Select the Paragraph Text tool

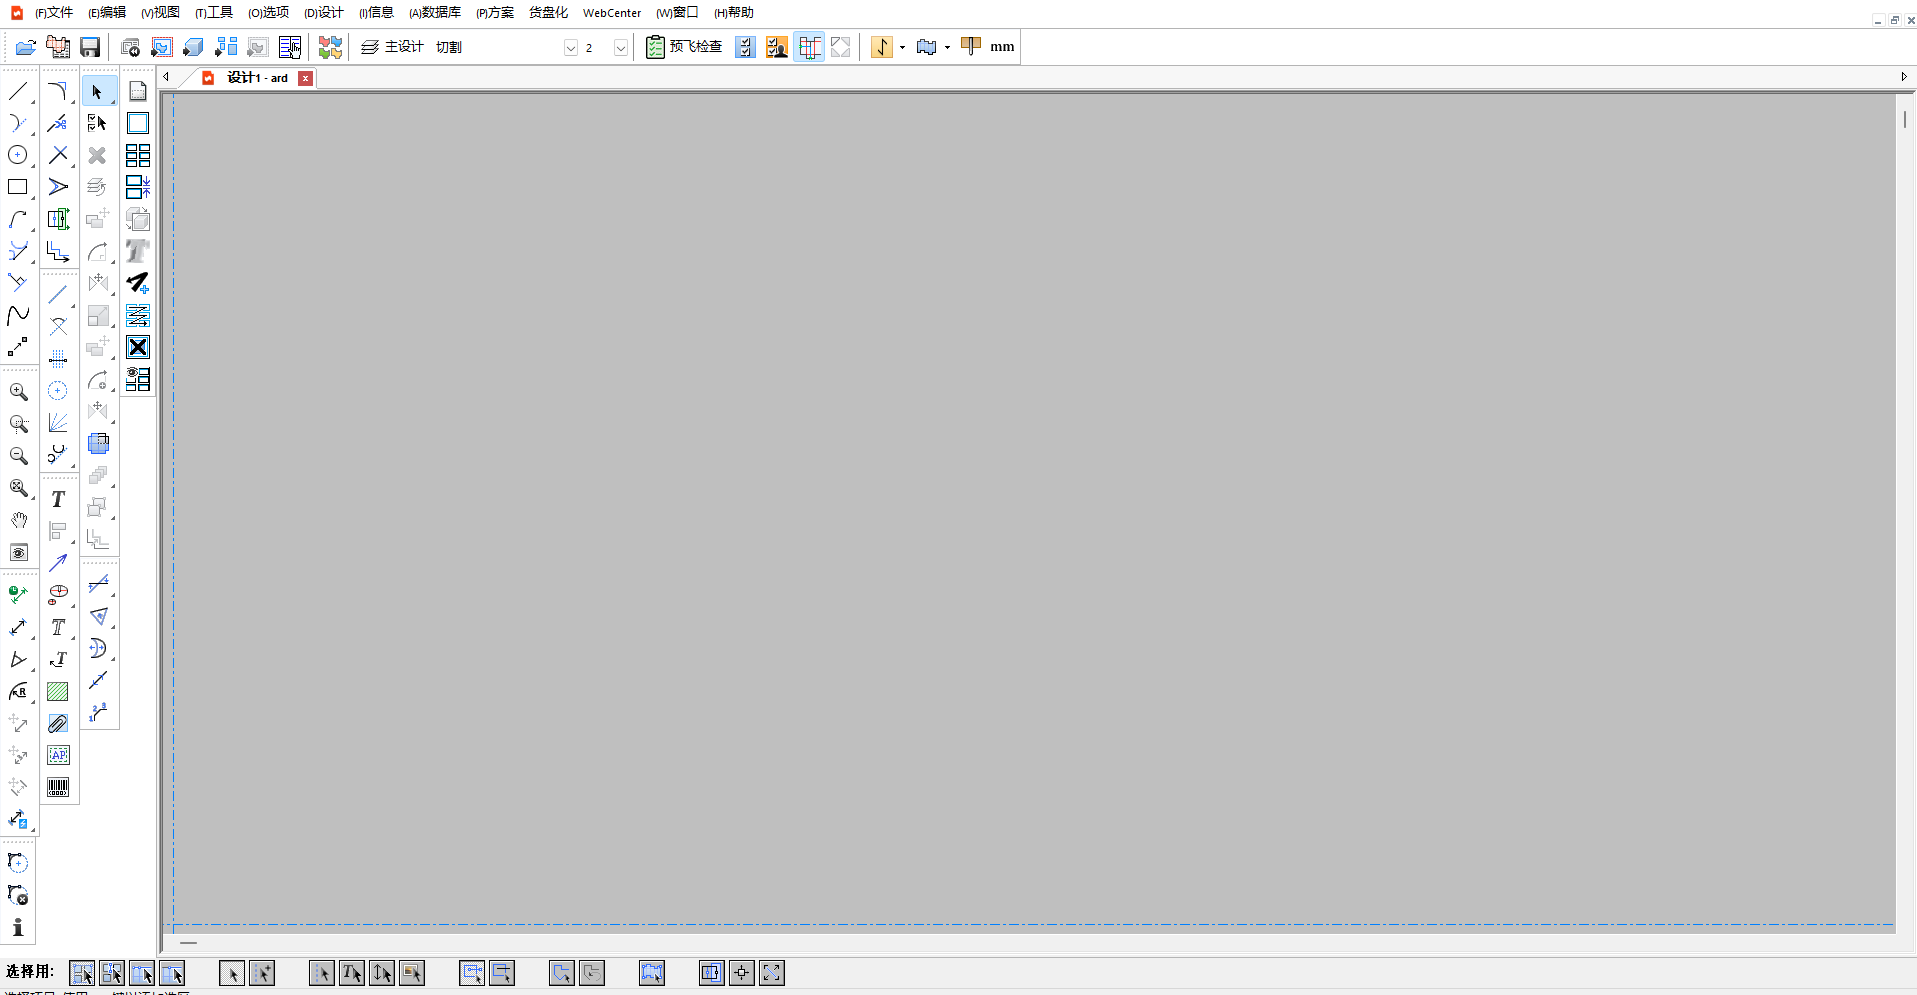click(58, 755)
